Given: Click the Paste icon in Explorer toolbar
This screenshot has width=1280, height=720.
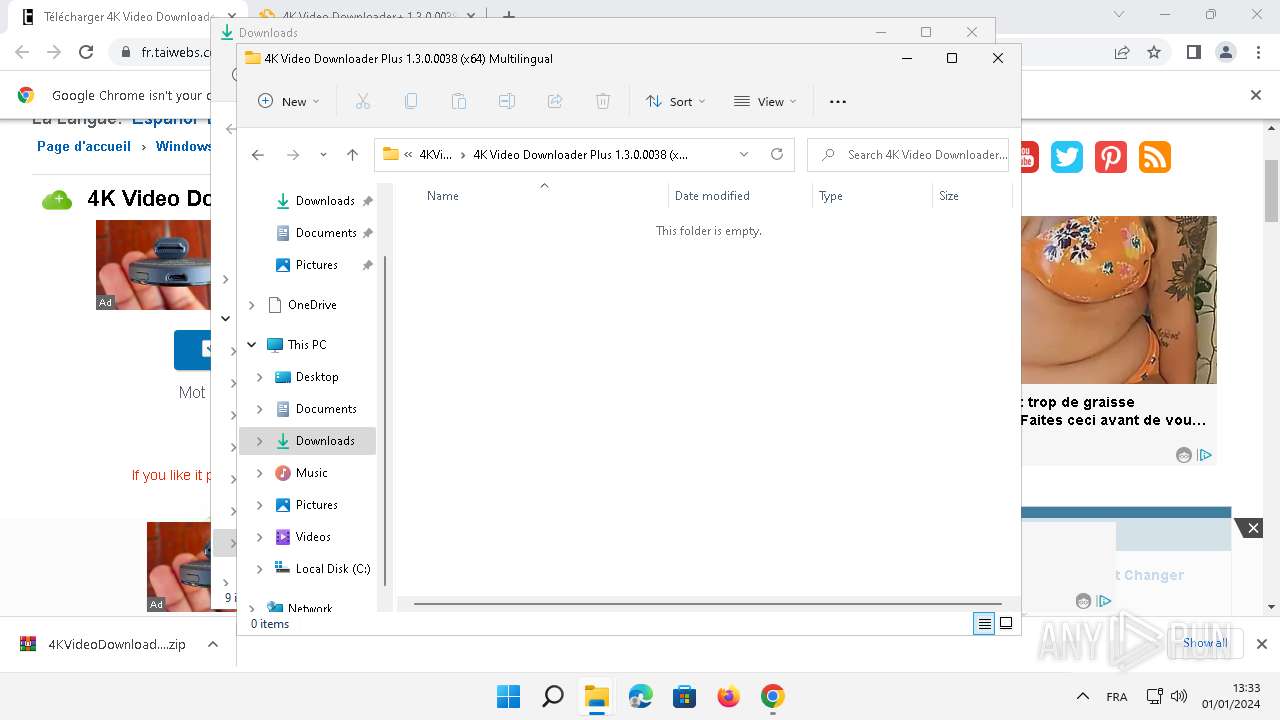Looking at the screenshot, I should click(459, 101).
